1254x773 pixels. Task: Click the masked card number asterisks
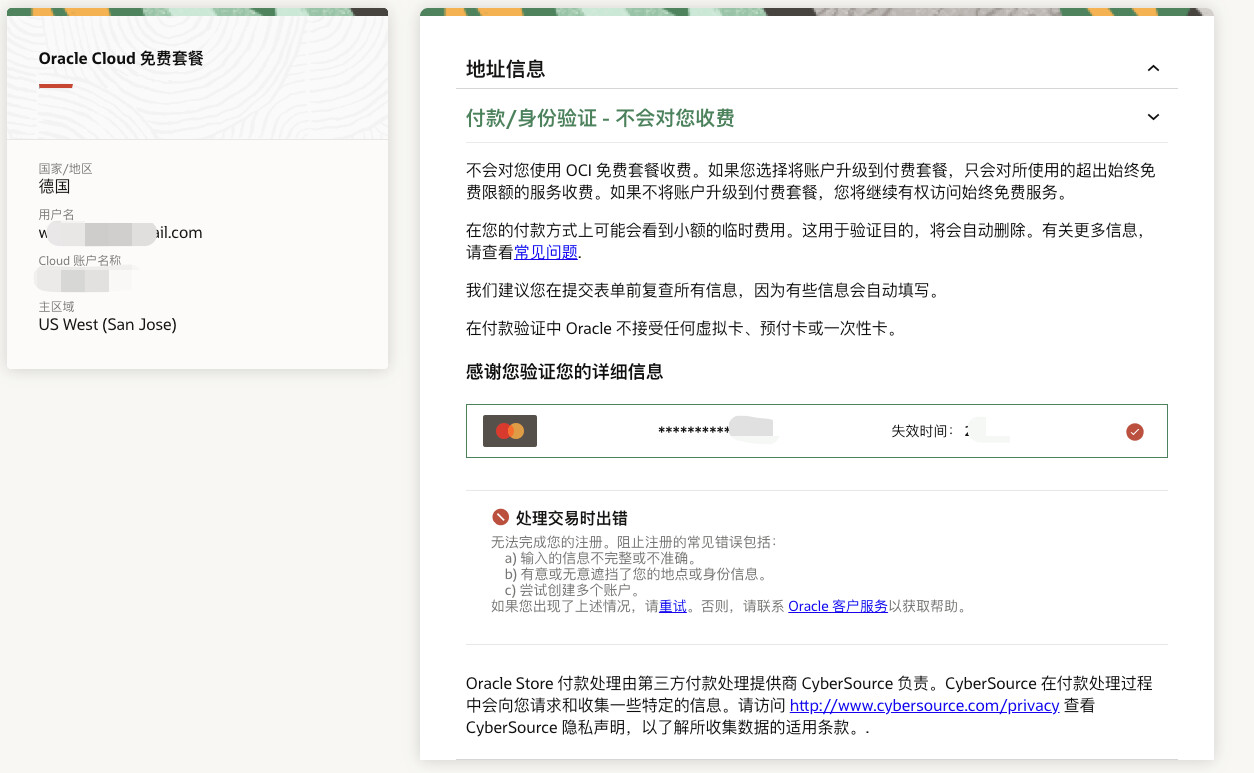pyautogui.click(x=693, y=432)
